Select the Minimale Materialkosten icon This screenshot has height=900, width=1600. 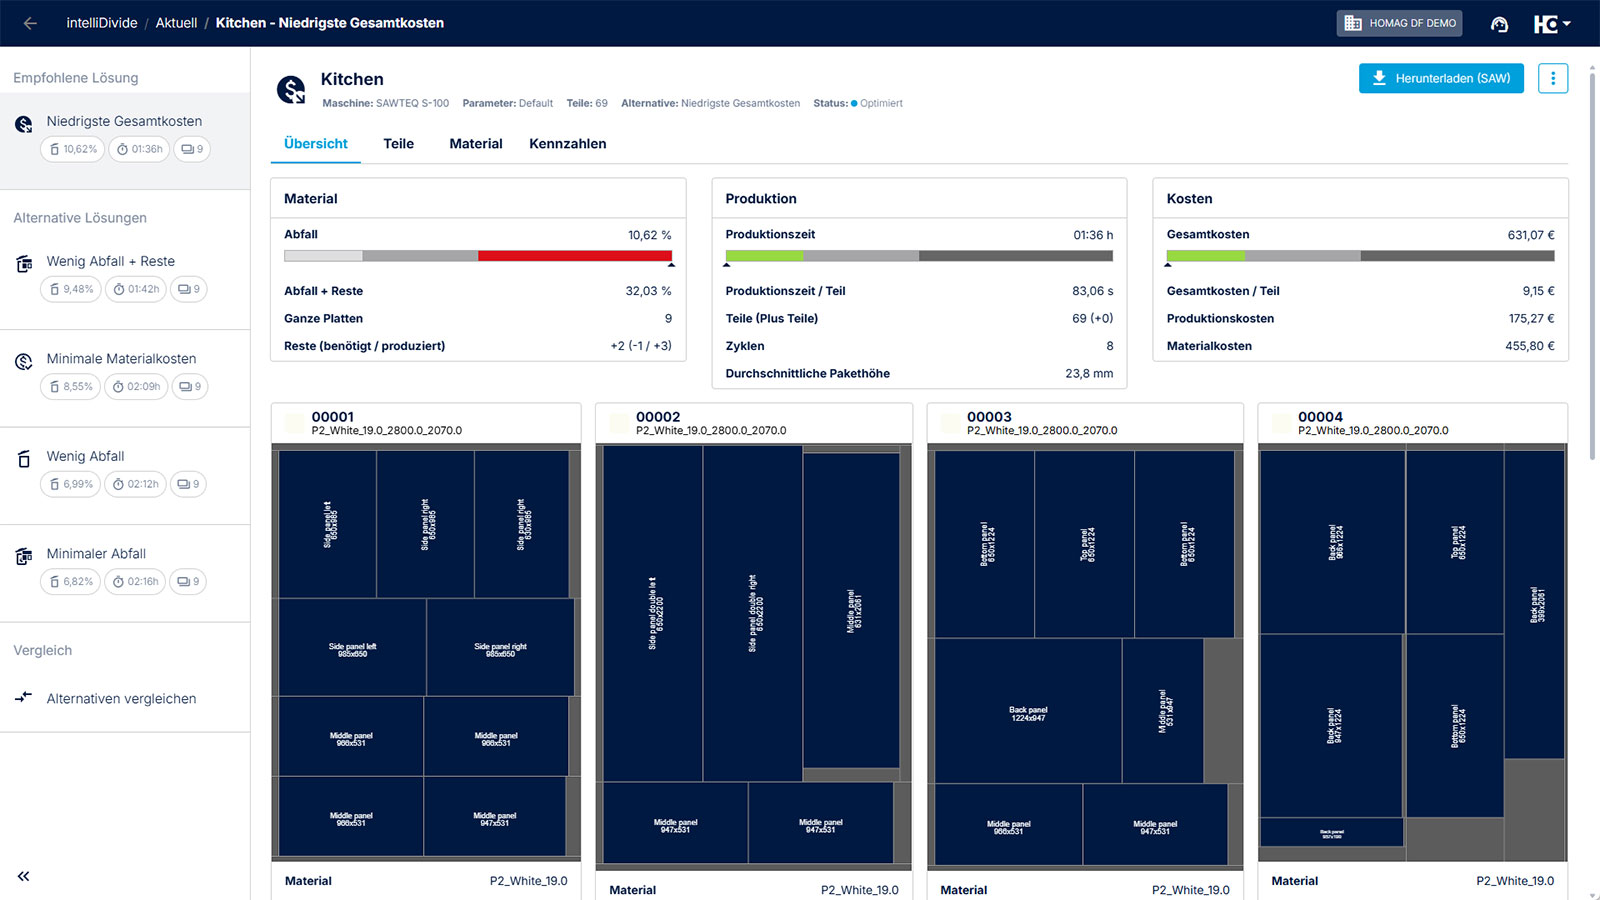pyautogui.click(x=24, y=361)
